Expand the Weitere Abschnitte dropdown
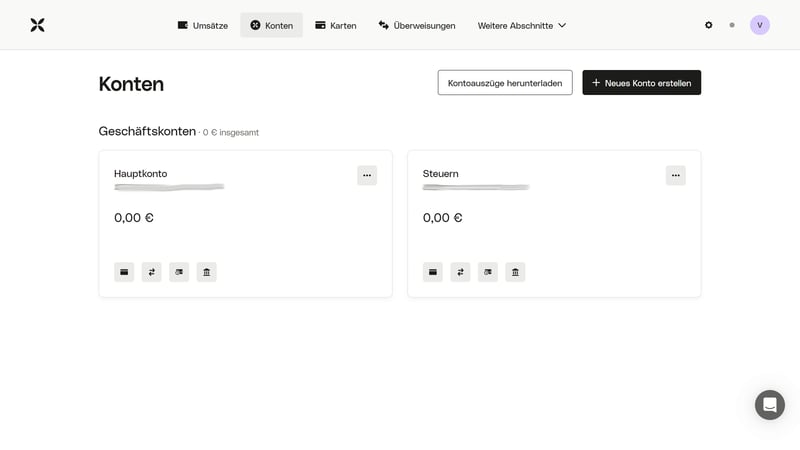Screen dimensions: 800x450 [522, 26]
